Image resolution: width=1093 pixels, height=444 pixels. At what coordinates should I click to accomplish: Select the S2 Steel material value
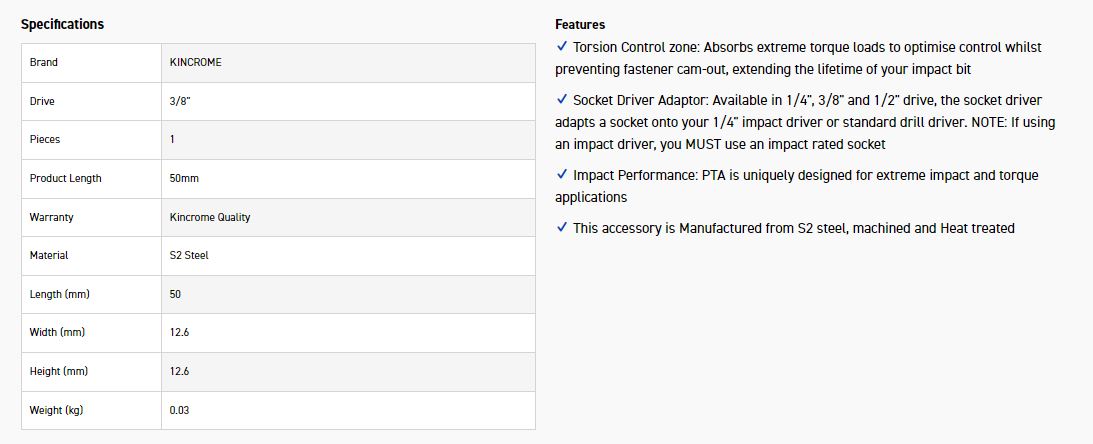[190, 255]
